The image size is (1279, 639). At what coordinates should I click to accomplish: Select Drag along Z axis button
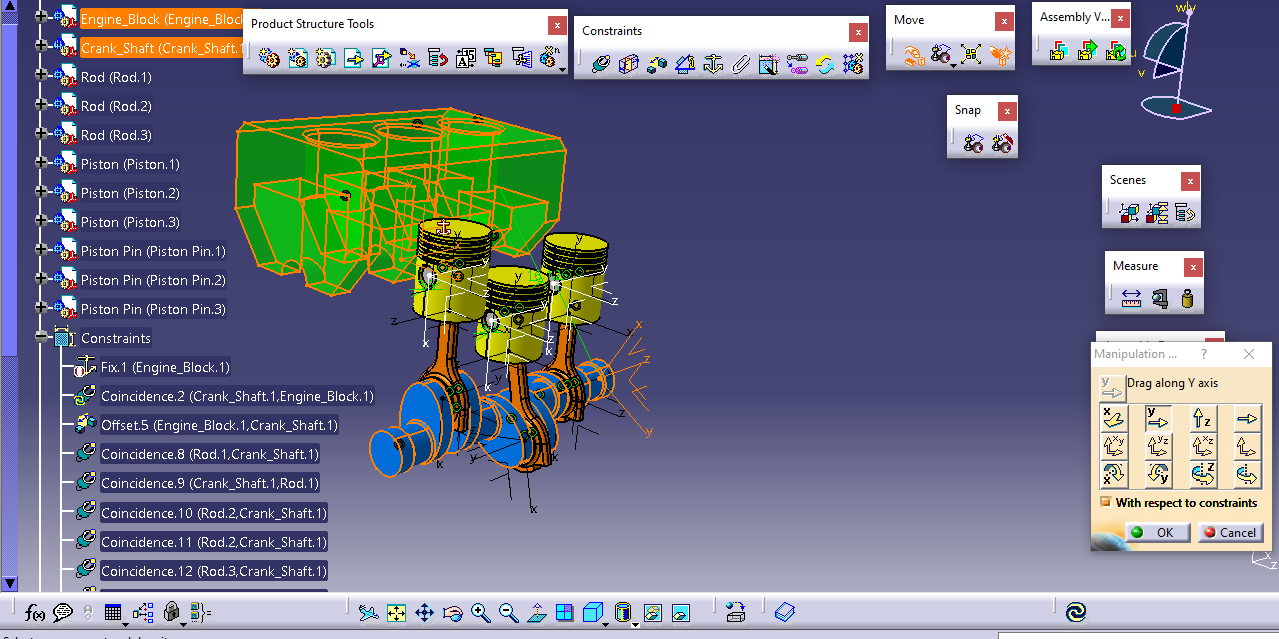coord(1204,419)
